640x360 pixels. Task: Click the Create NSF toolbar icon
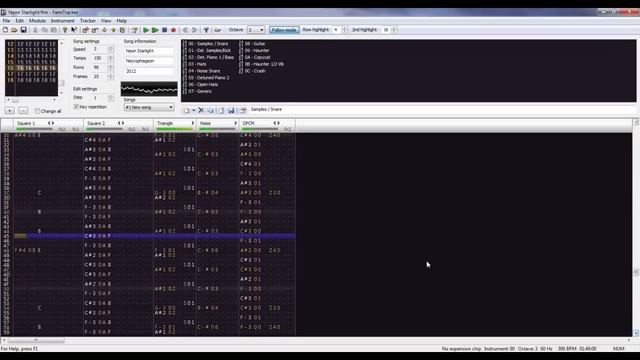pyautogui.click(x=218, y=30)
